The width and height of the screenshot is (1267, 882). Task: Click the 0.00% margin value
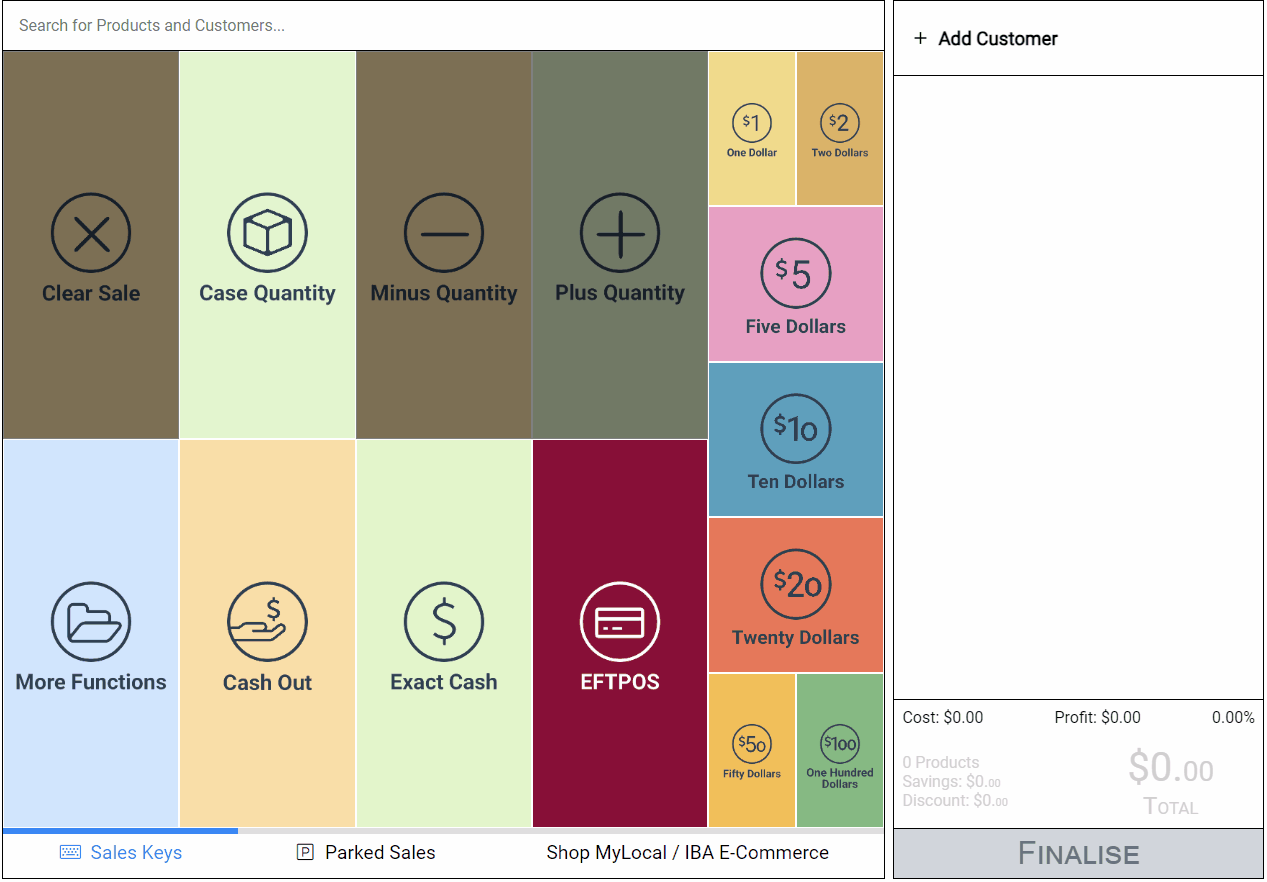tap(1233, 718)
